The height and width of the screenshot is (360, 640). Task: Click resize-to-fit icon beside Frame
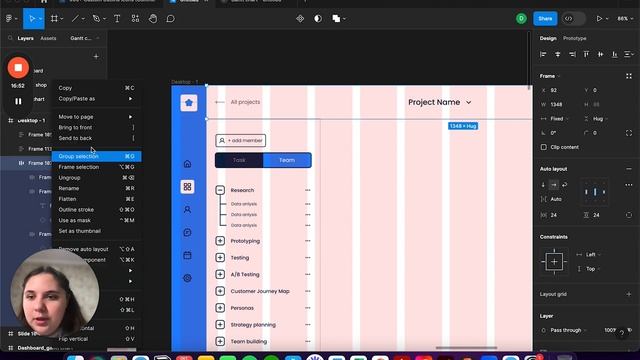(629, 76)
